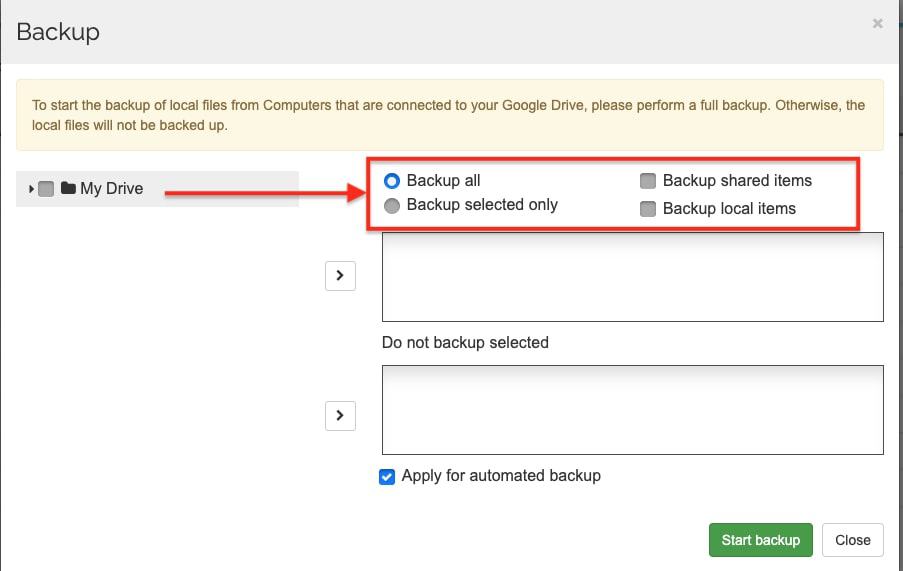Image resolution: width=903 pixels, height=571 pixels.
Task: Click the Backup dialog title
Action: point(58,32)
